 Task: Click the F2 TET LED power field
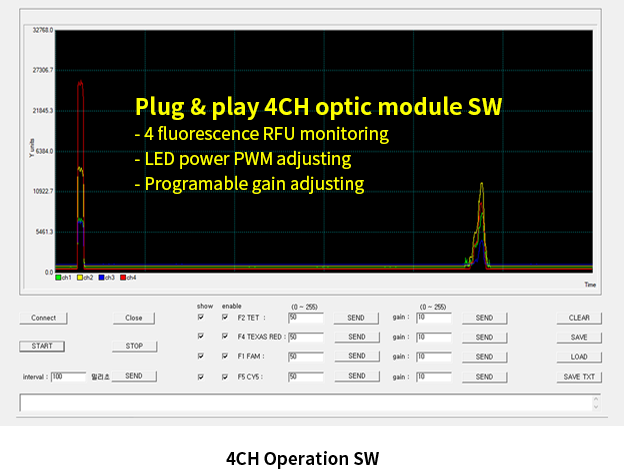[x=305, y=318]
